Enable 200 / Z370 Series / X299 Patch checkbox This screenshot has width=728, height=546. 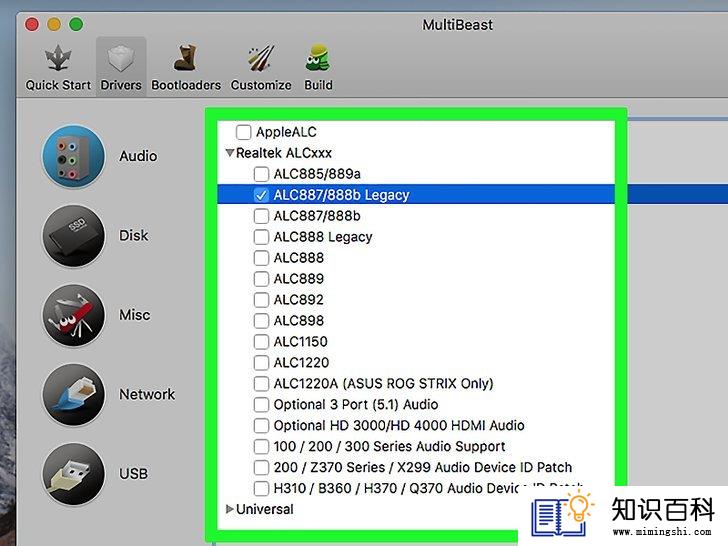click(x=261, y=467)
